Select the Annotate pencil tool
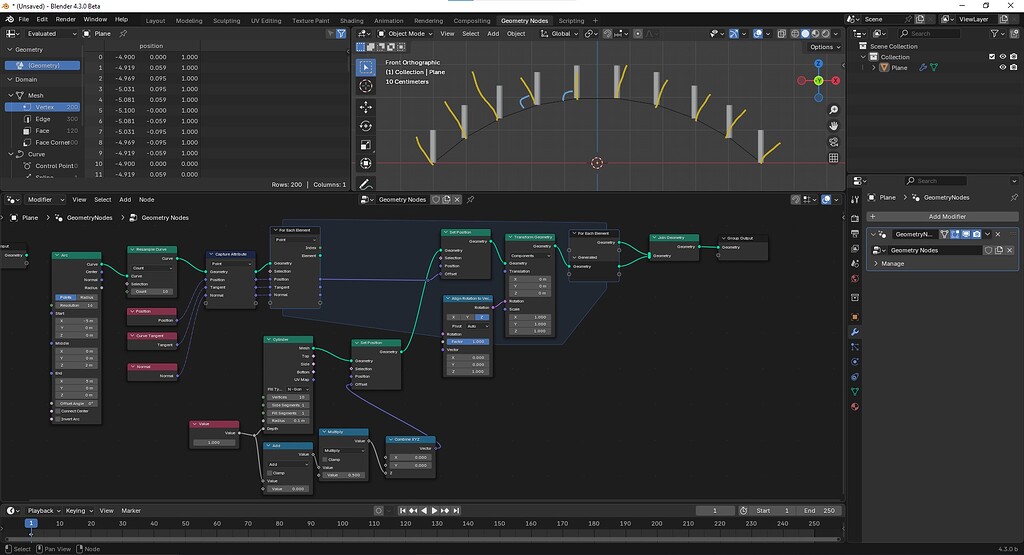1024x555 pixels. tap(366, 185)
